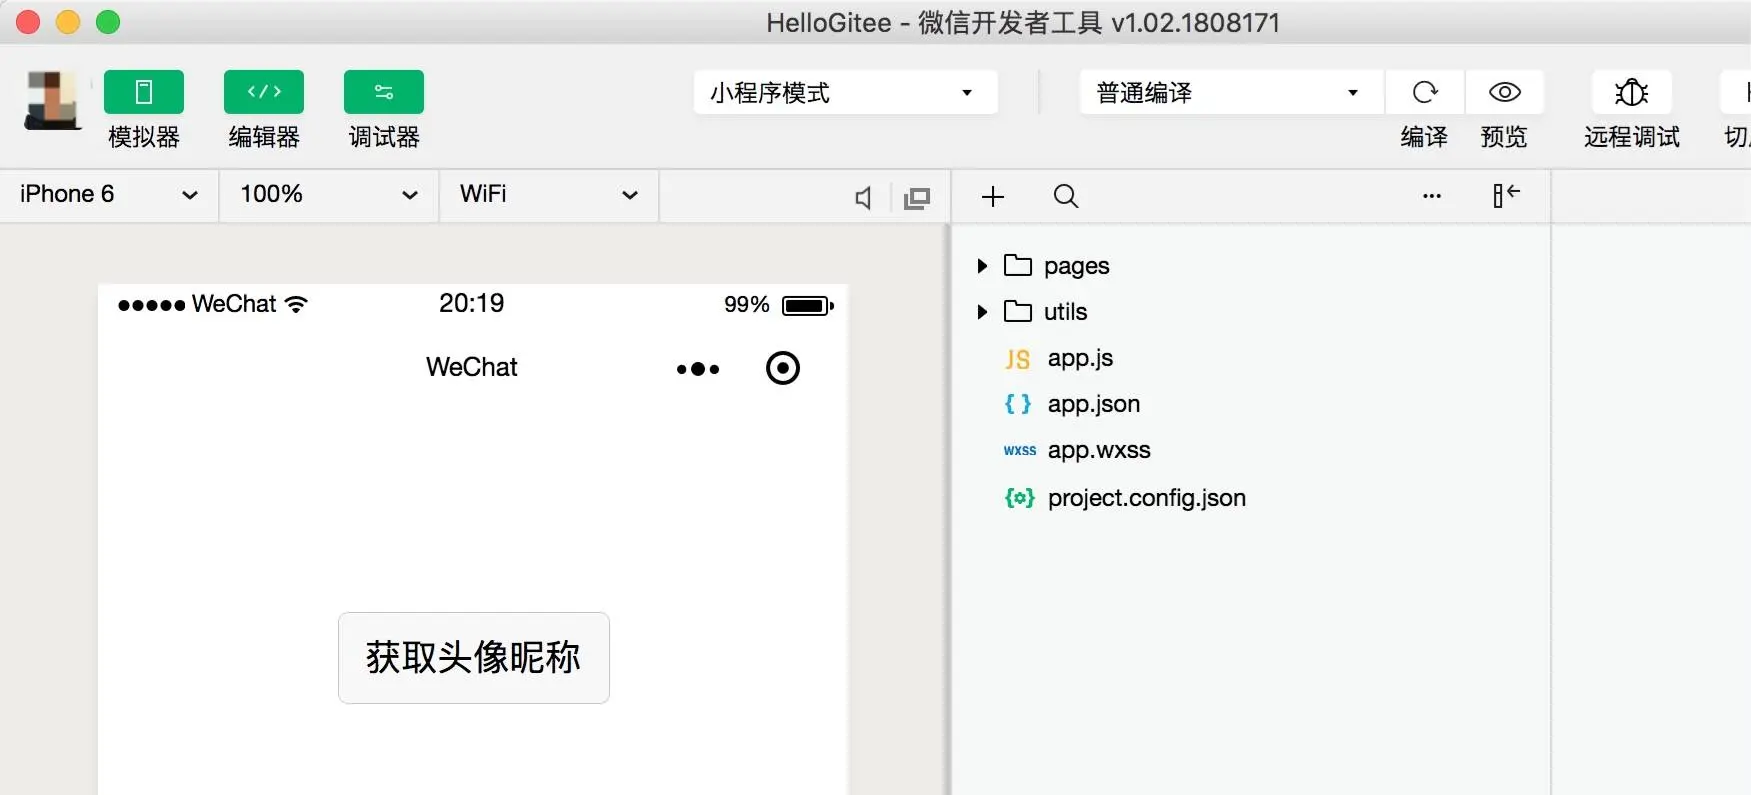Detach the simulator into separate window
The width and height of the screenshot is (1751, 795).
pos(917,199)
